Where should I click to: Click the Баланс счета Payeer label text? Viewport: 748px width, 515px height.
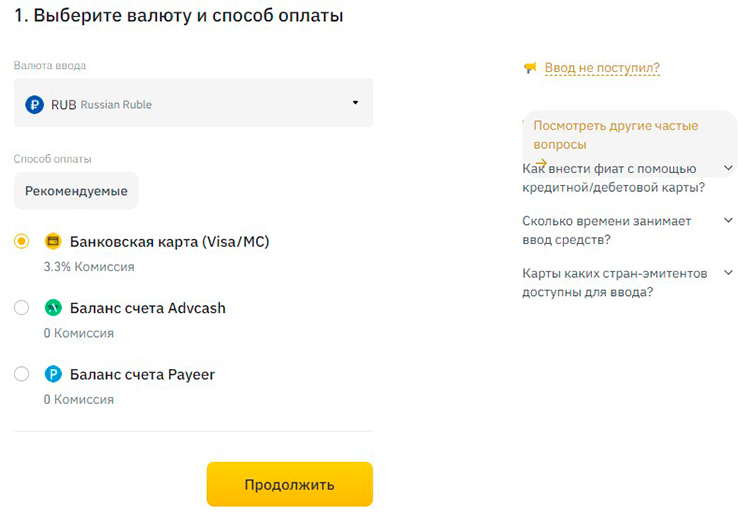pos(143,375)
